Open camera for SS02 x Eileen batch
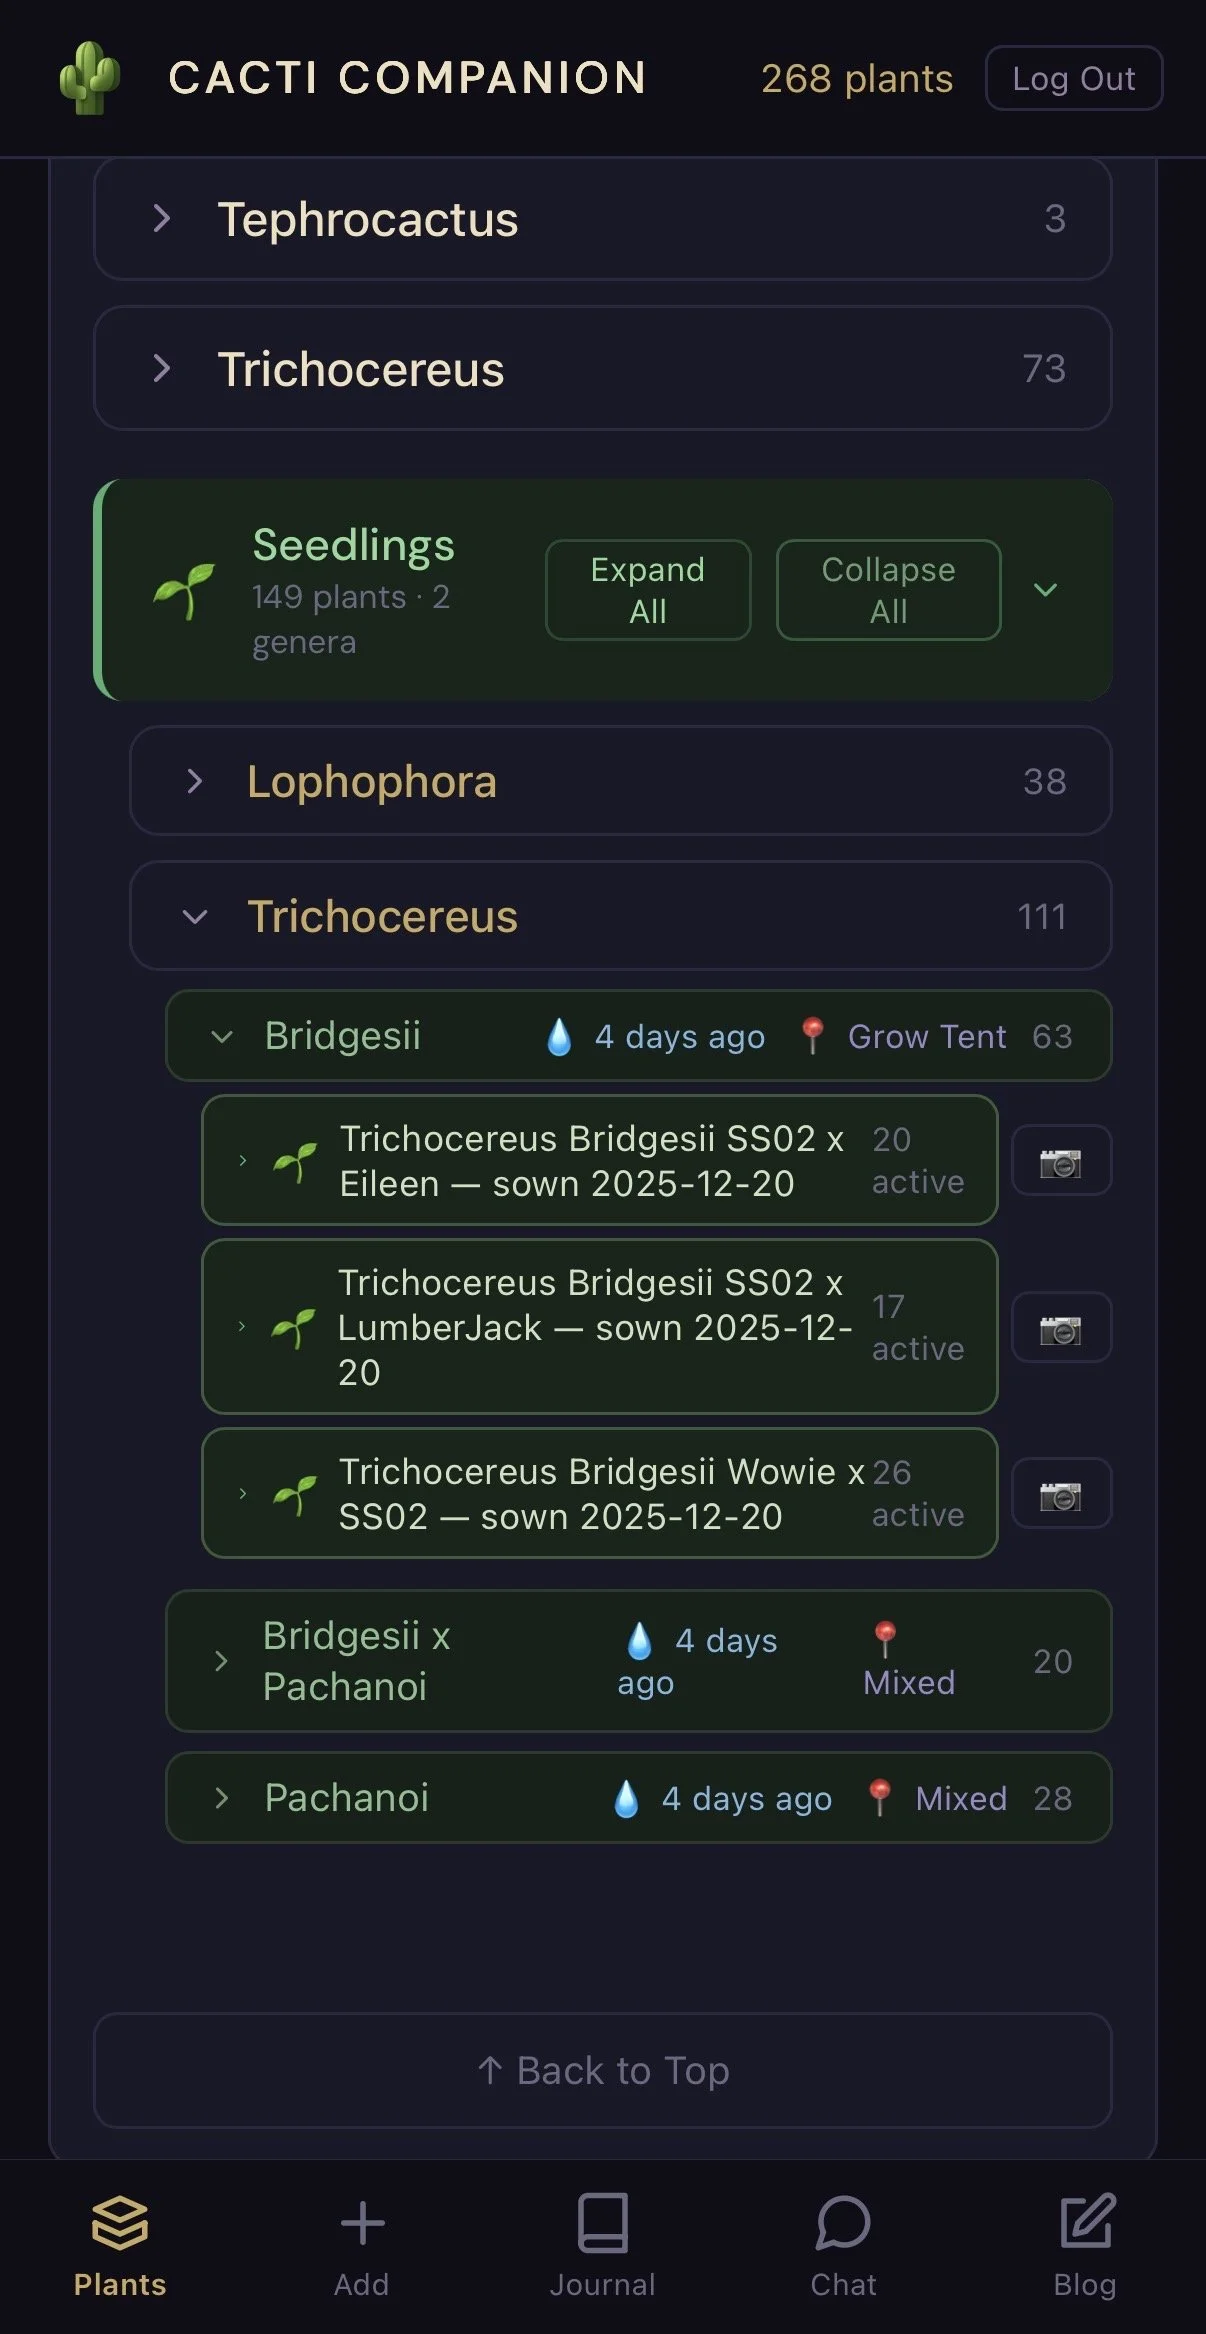The height and width of the screenshot is (2334, 1206). click(1061, 1161)
